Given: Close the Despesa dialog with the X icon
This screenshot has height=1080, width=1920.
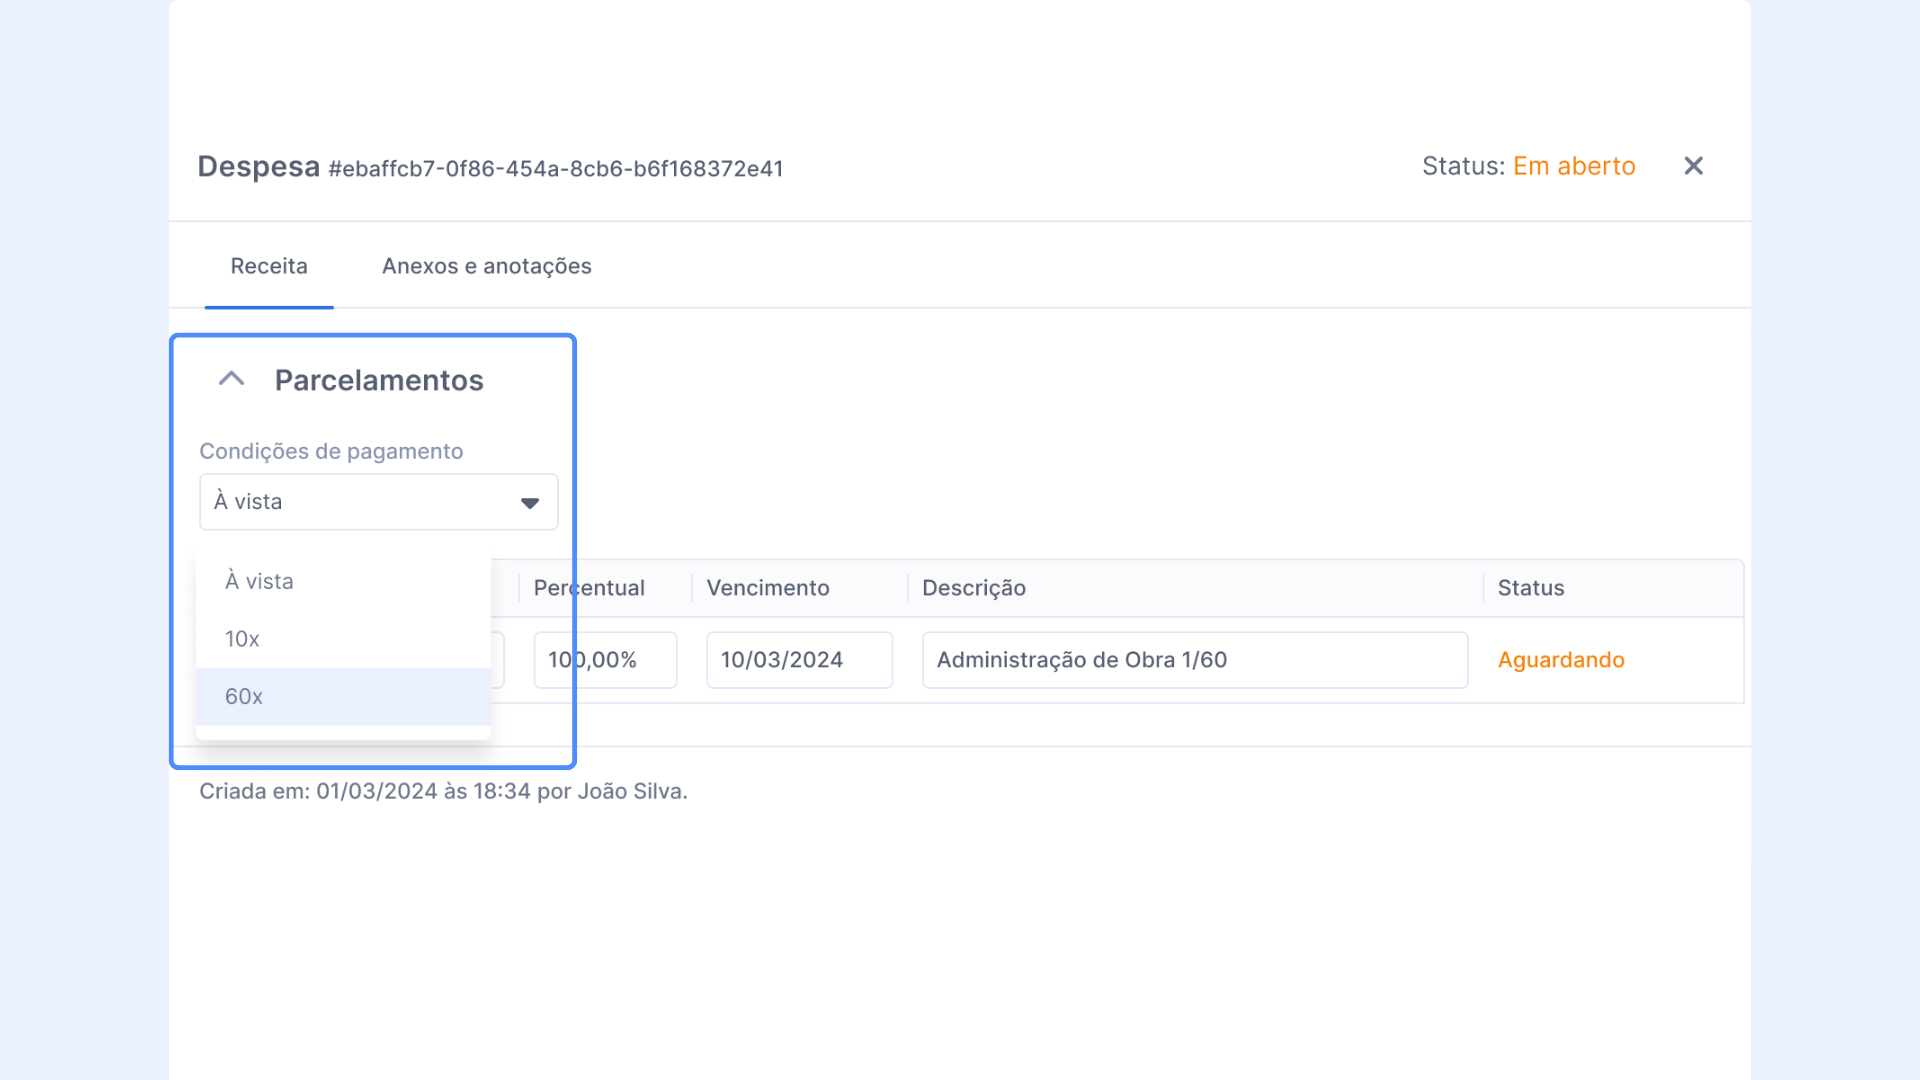Looking at the screenshot, I should click(x=1693, y=166).
